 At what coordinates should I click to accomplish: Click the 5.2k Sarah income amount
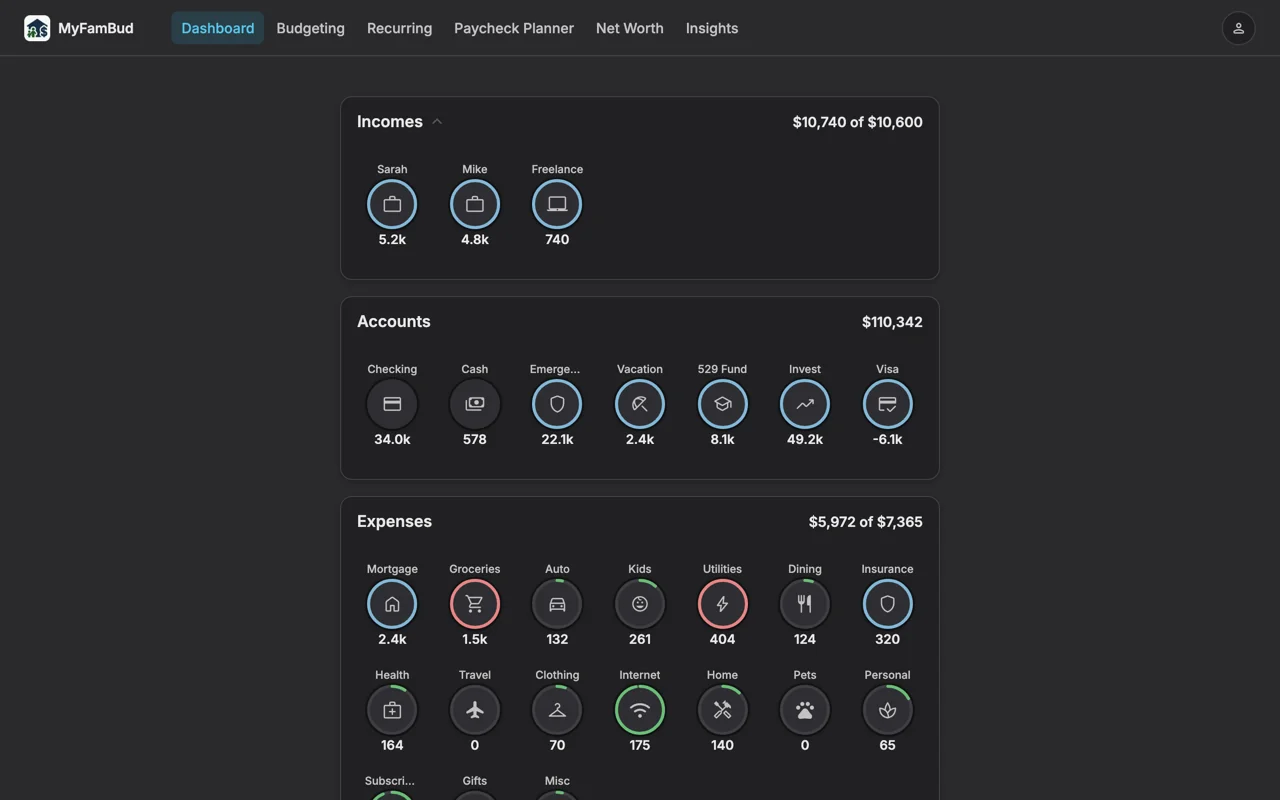click(x=392, y=239)
